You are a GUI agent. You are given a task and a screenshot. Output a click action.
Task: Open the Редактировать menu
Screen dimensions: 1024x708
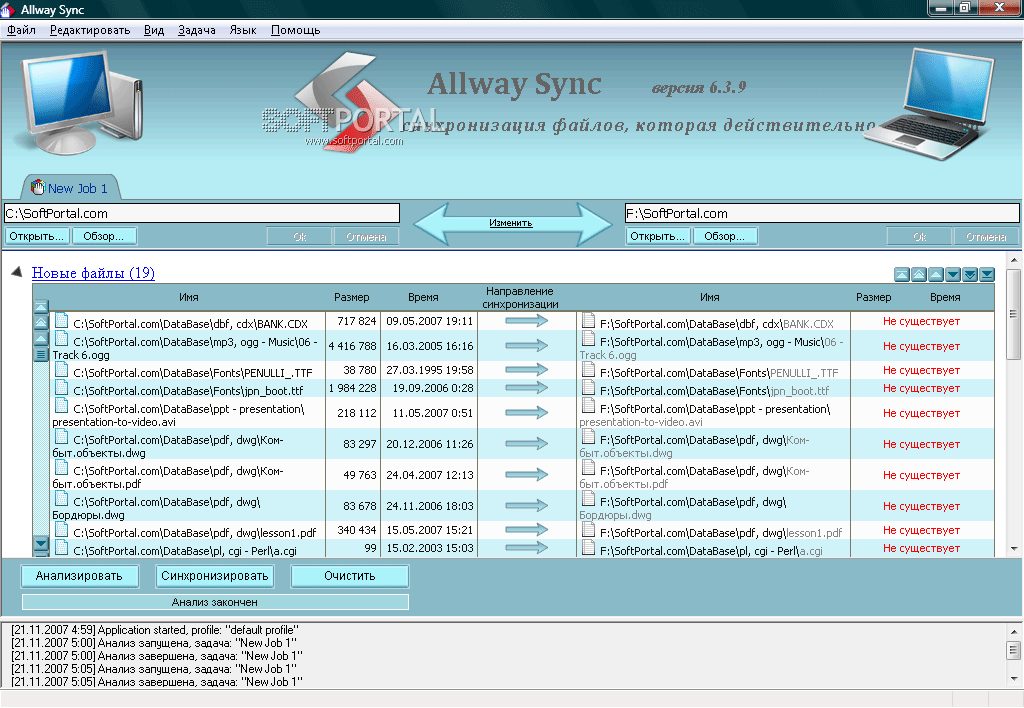point(90,30)
